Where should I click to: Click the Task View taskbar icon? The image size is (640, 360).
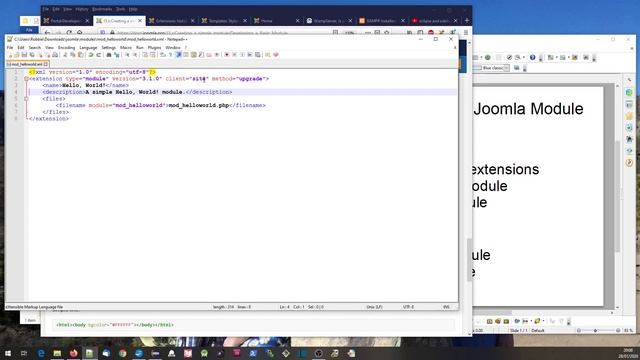click(x=24, y=353)
